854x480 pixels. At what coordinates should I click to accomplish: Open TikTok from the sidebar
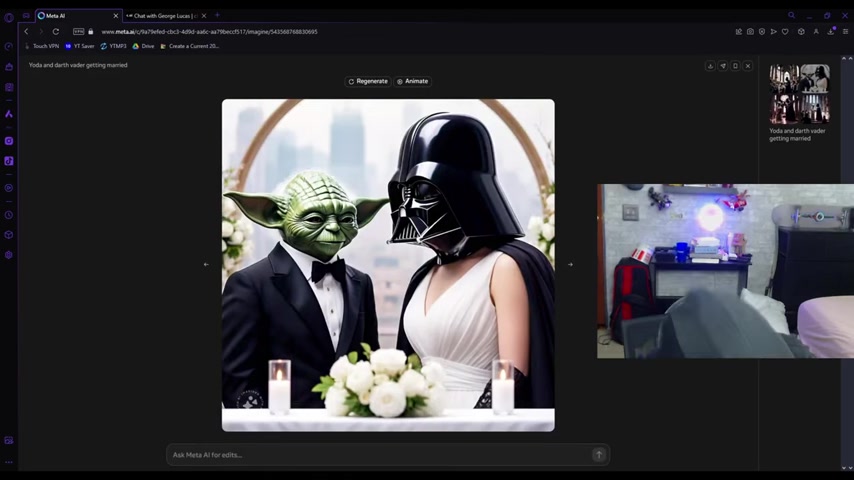pyautogui.click(x=9, y=161)
